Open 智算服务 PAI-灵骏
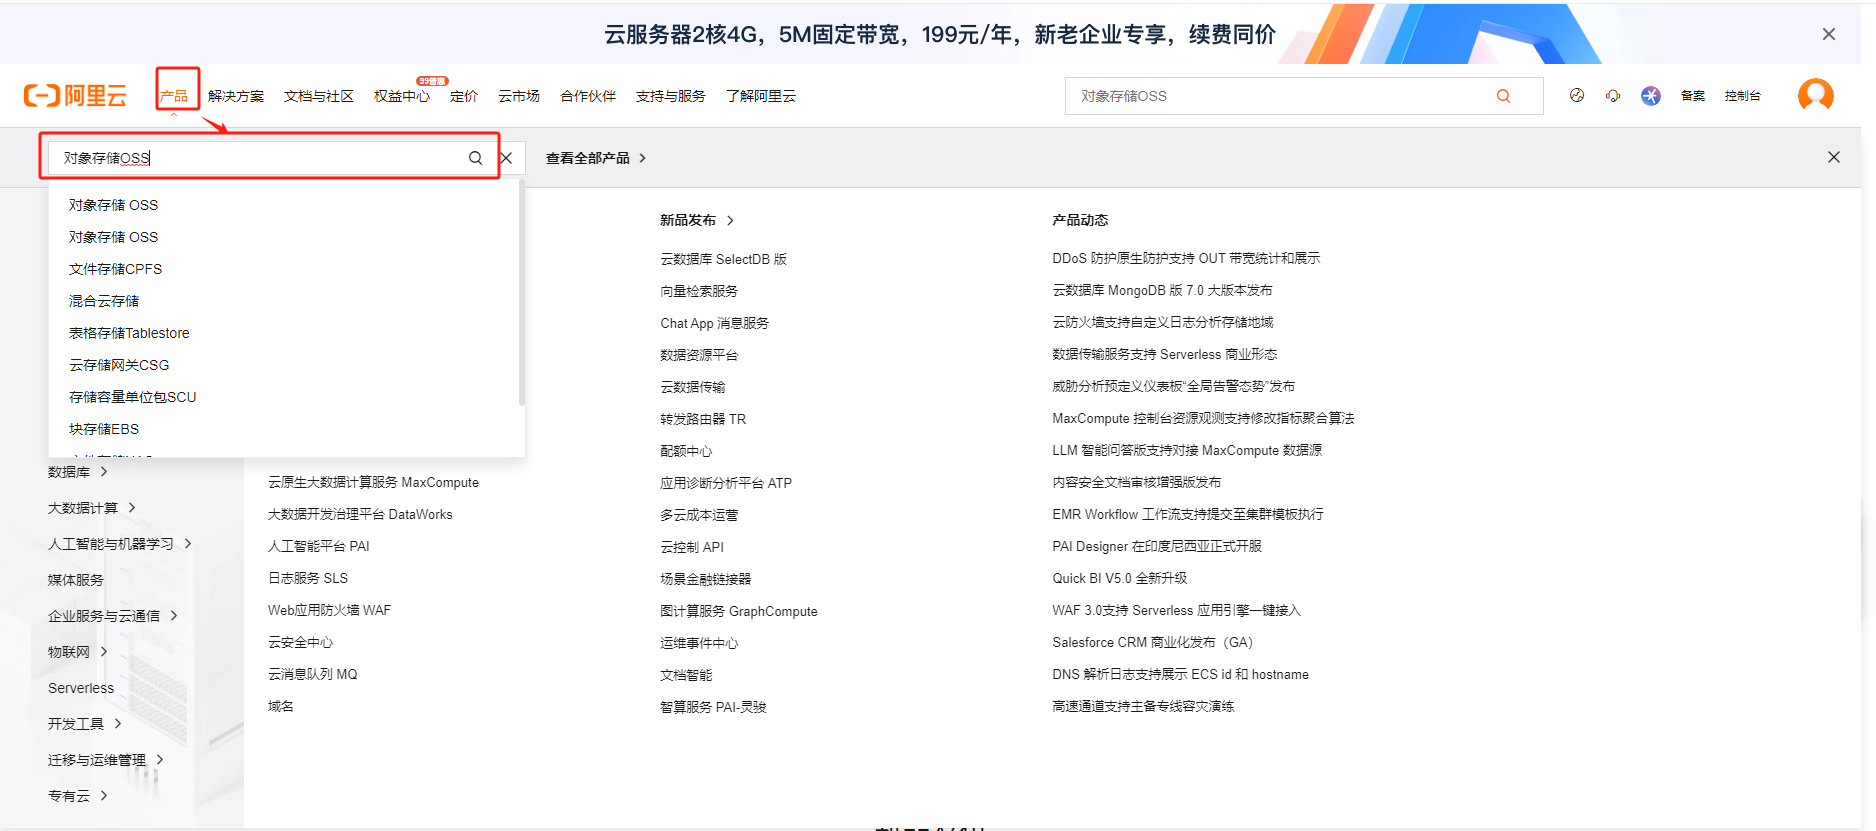Image resolution: width=1876 pixels, height=831 pixels. point(713,707)
